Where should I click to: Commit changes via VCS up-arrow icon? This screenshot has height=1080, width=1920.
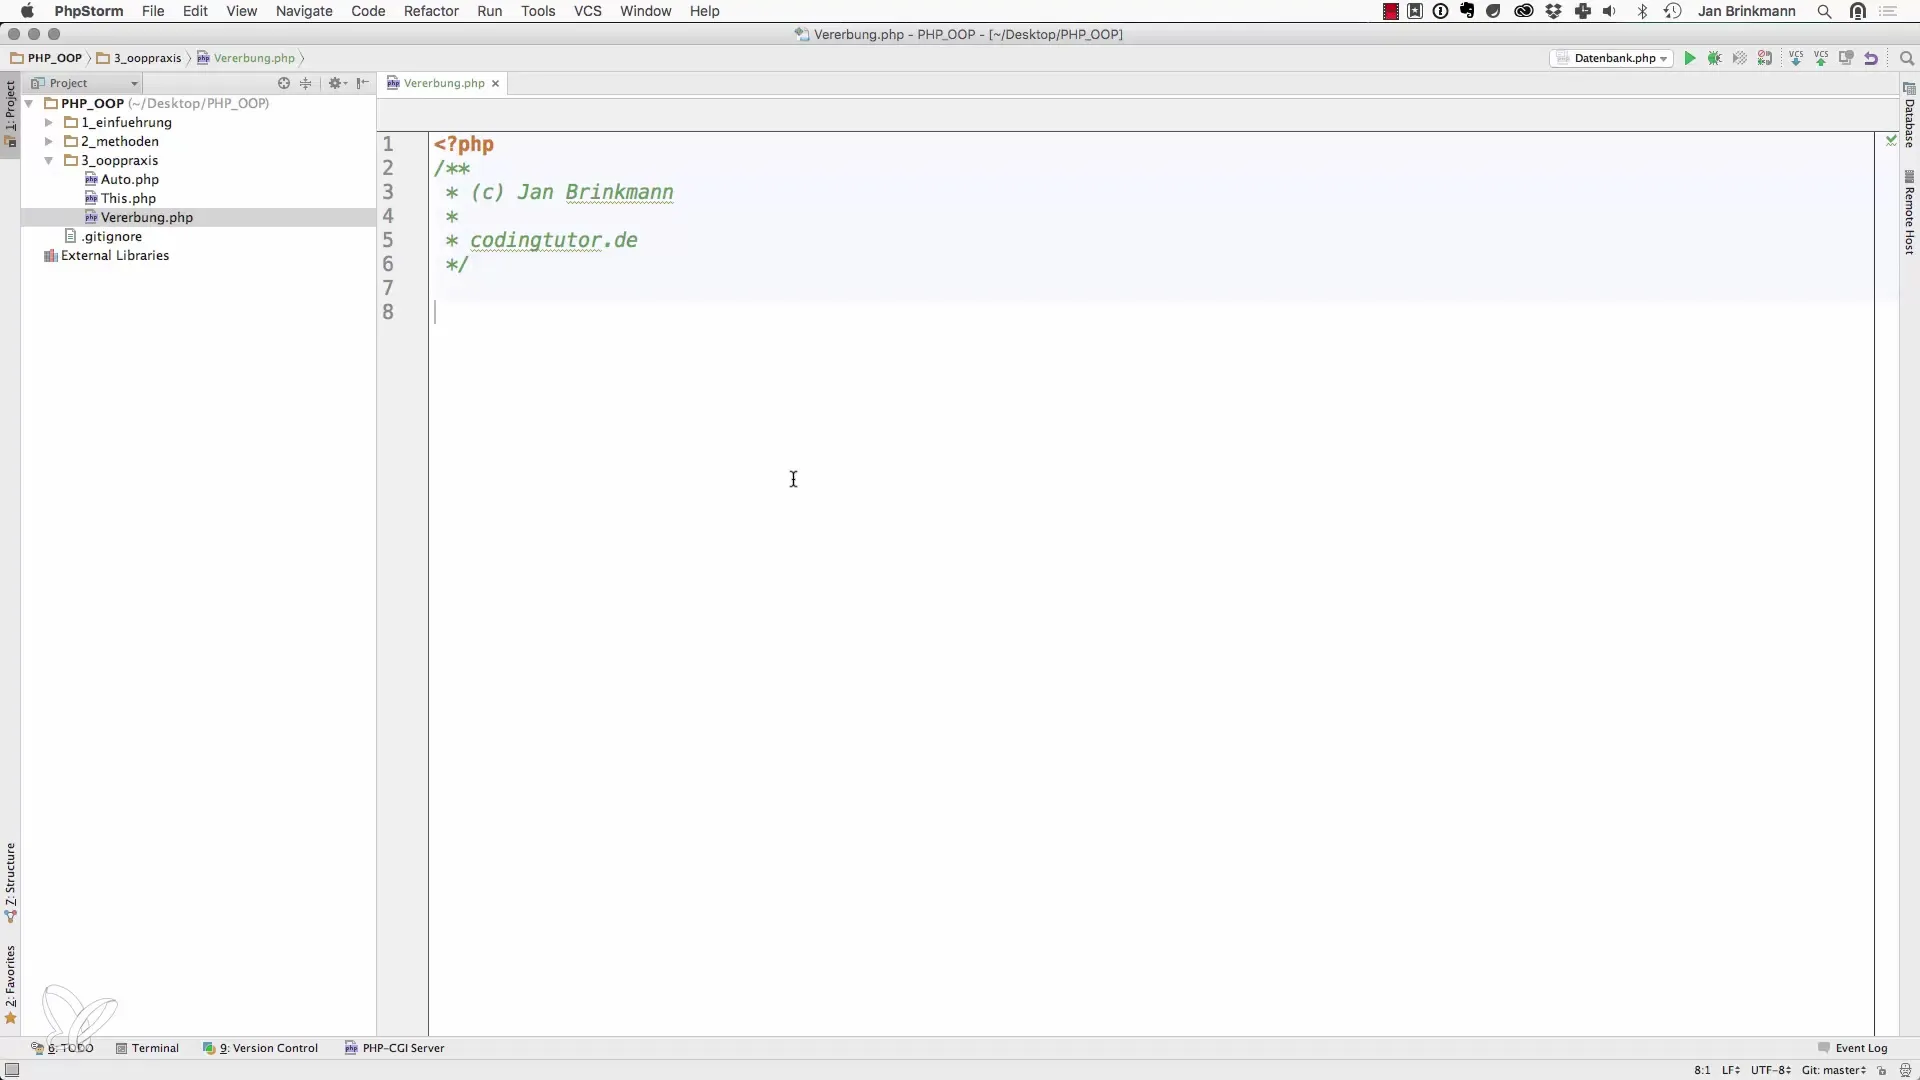pyautogui.click(x=1821, y=58)
